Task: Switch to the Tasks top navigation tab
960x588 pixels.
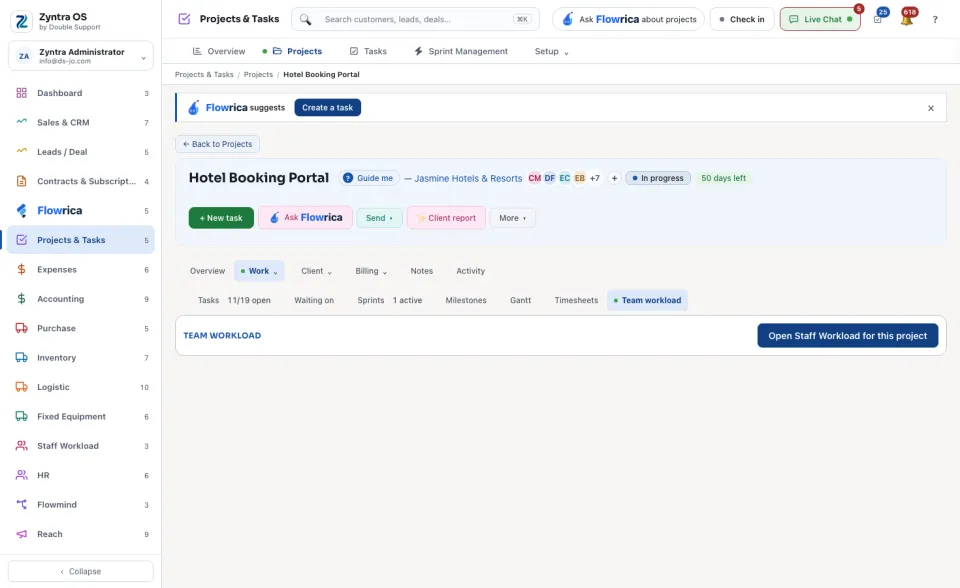Action: pos(368,51)
